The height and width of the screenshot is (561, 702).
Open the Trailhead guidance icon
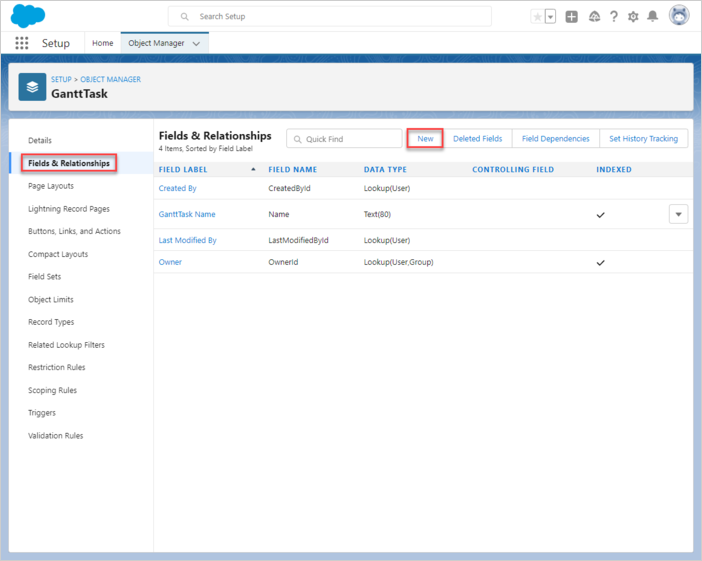click(x=594, y=17)
